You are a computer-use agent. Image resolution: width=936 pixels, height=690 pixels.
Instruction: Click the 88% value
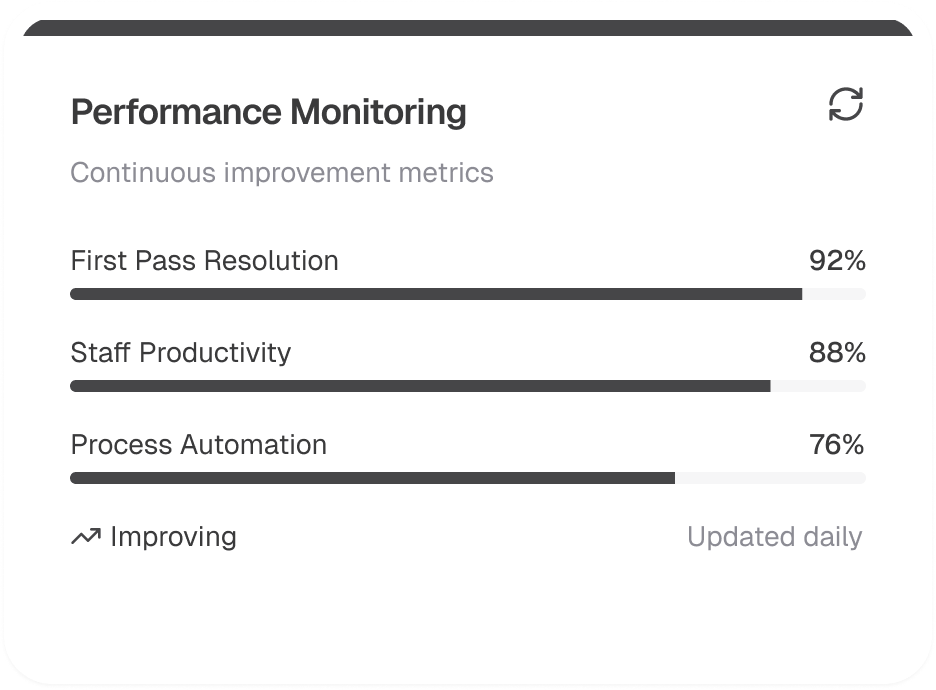(x=837, y=353)
